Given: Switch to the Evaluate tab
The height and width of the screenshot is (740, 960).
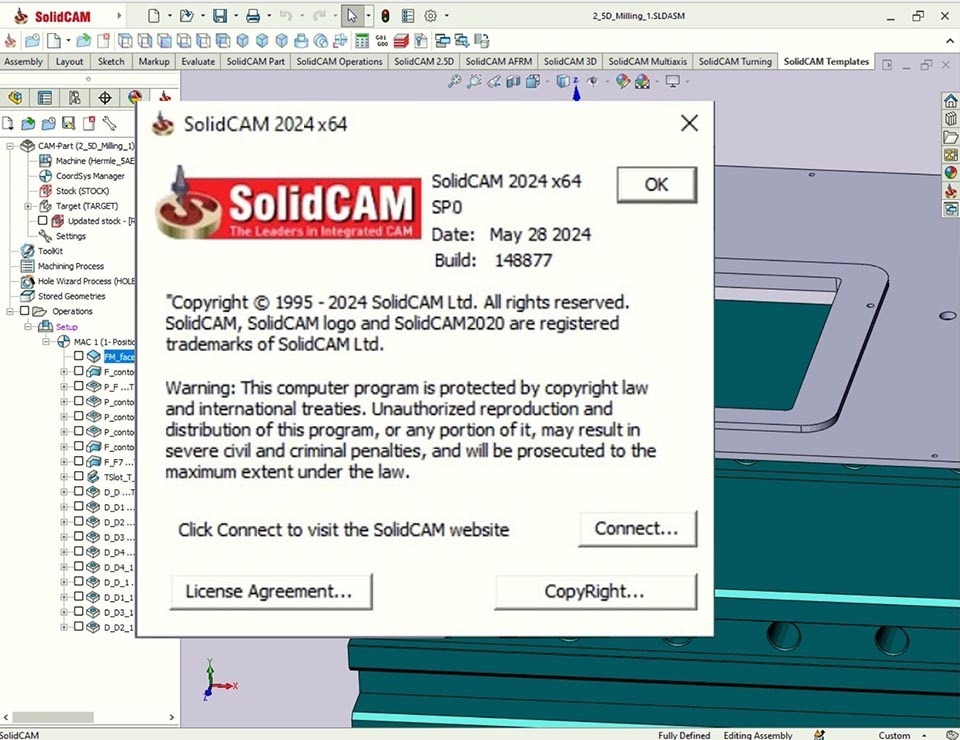Looking at the screenshot, I should tap(198, 61).
